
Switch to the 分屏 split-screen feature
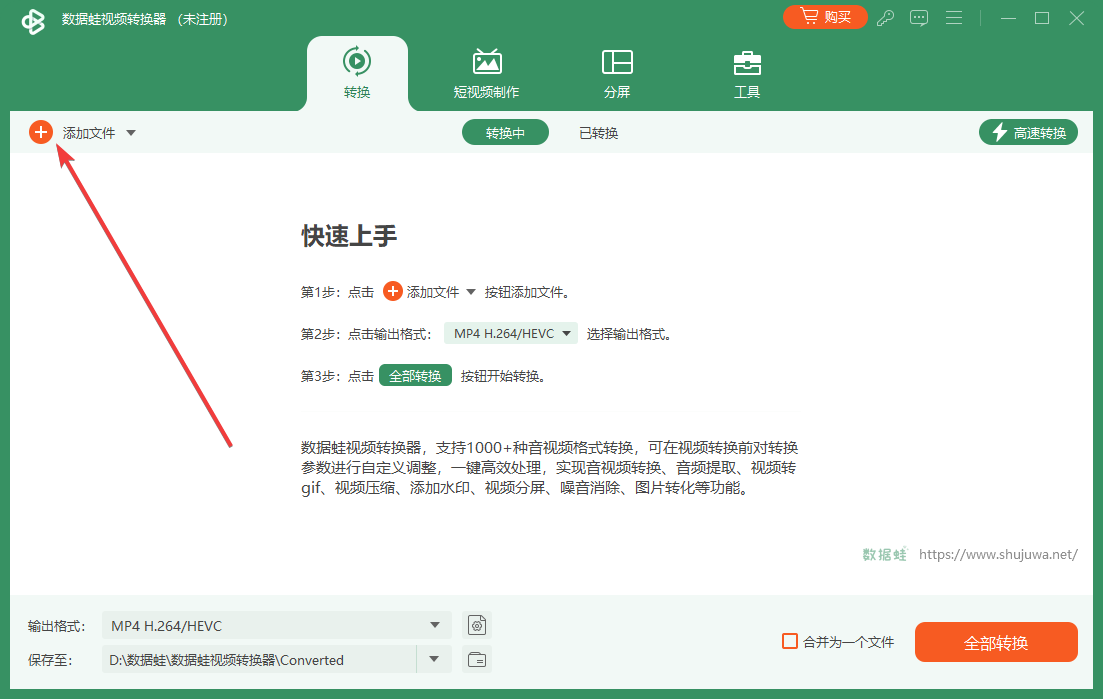pyautogui.click(x=617, y=72)
